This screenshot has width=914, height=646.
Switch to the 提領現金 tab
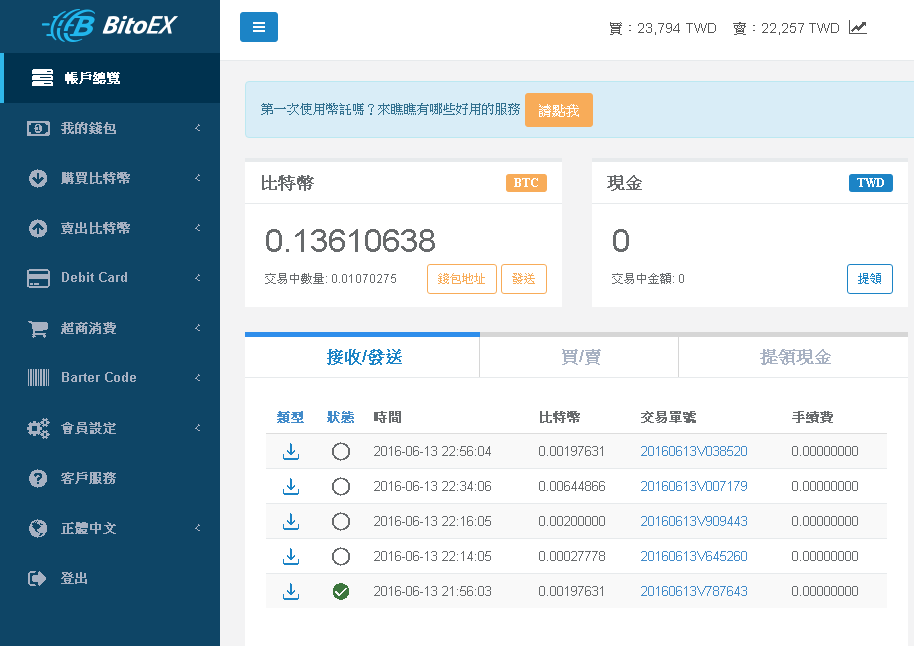pos(795,357)
